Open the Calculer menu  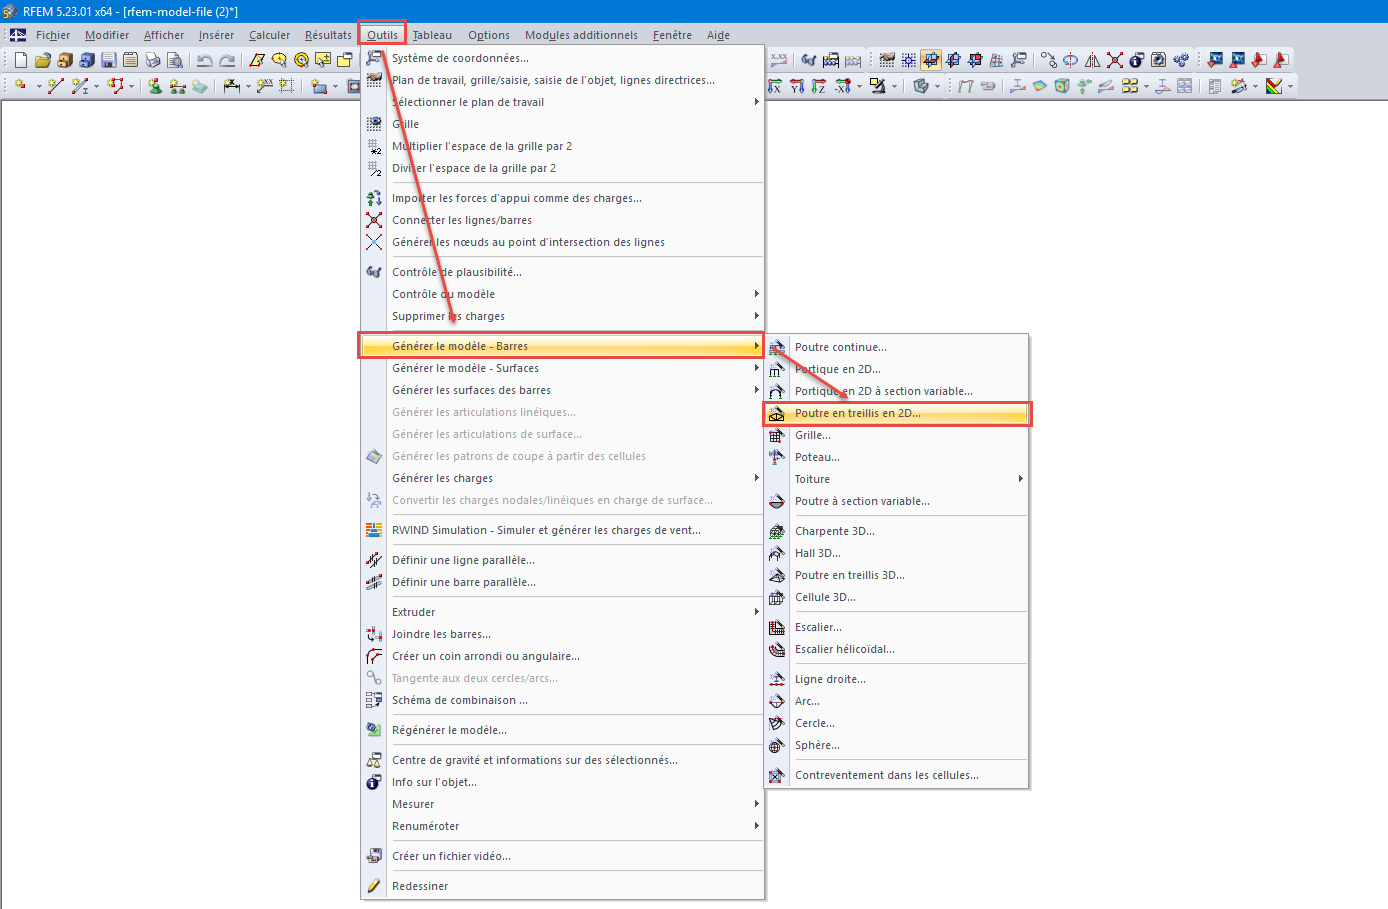269,35
